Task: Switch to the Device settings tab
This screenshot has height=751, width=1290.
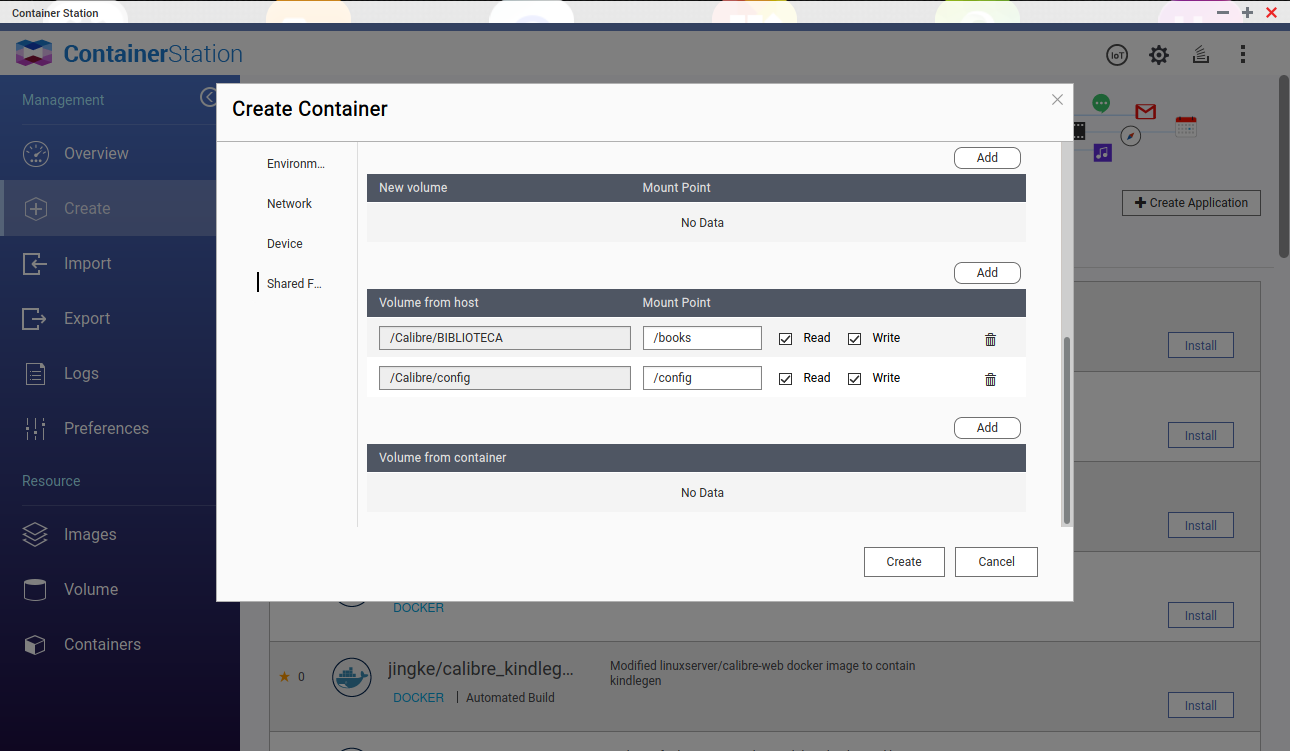Action: (x=284, y=244)
